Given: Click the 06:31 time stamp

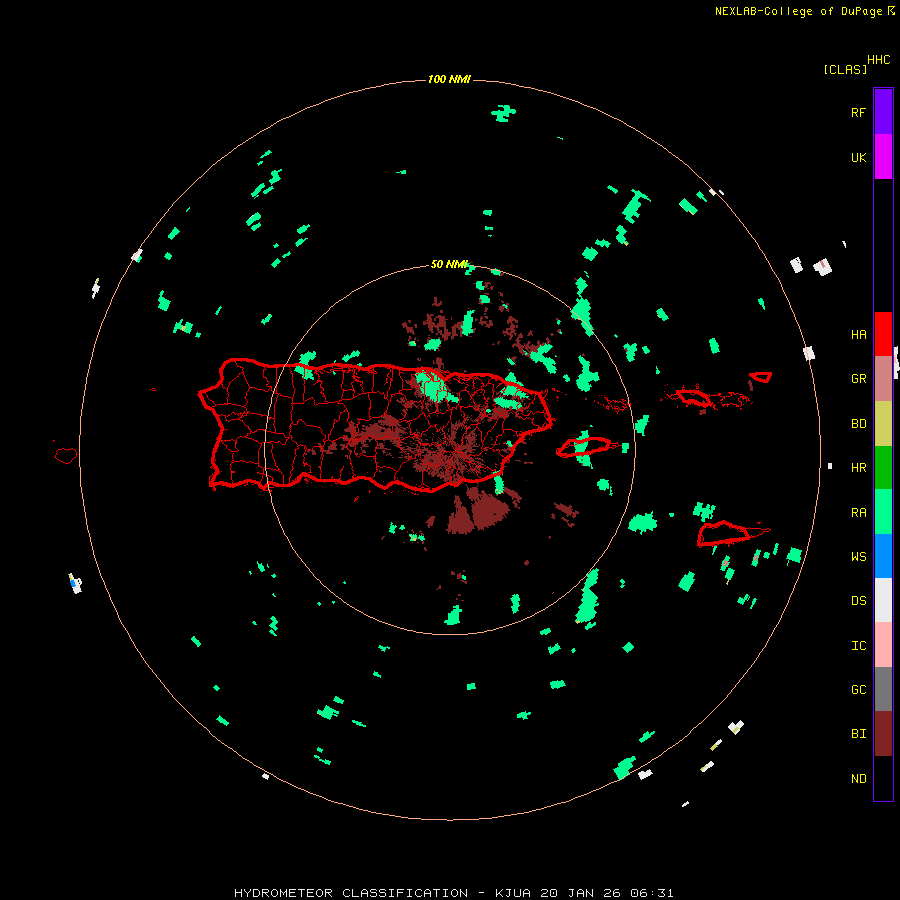Looking at the screenshot, I should tap(651, 893).
